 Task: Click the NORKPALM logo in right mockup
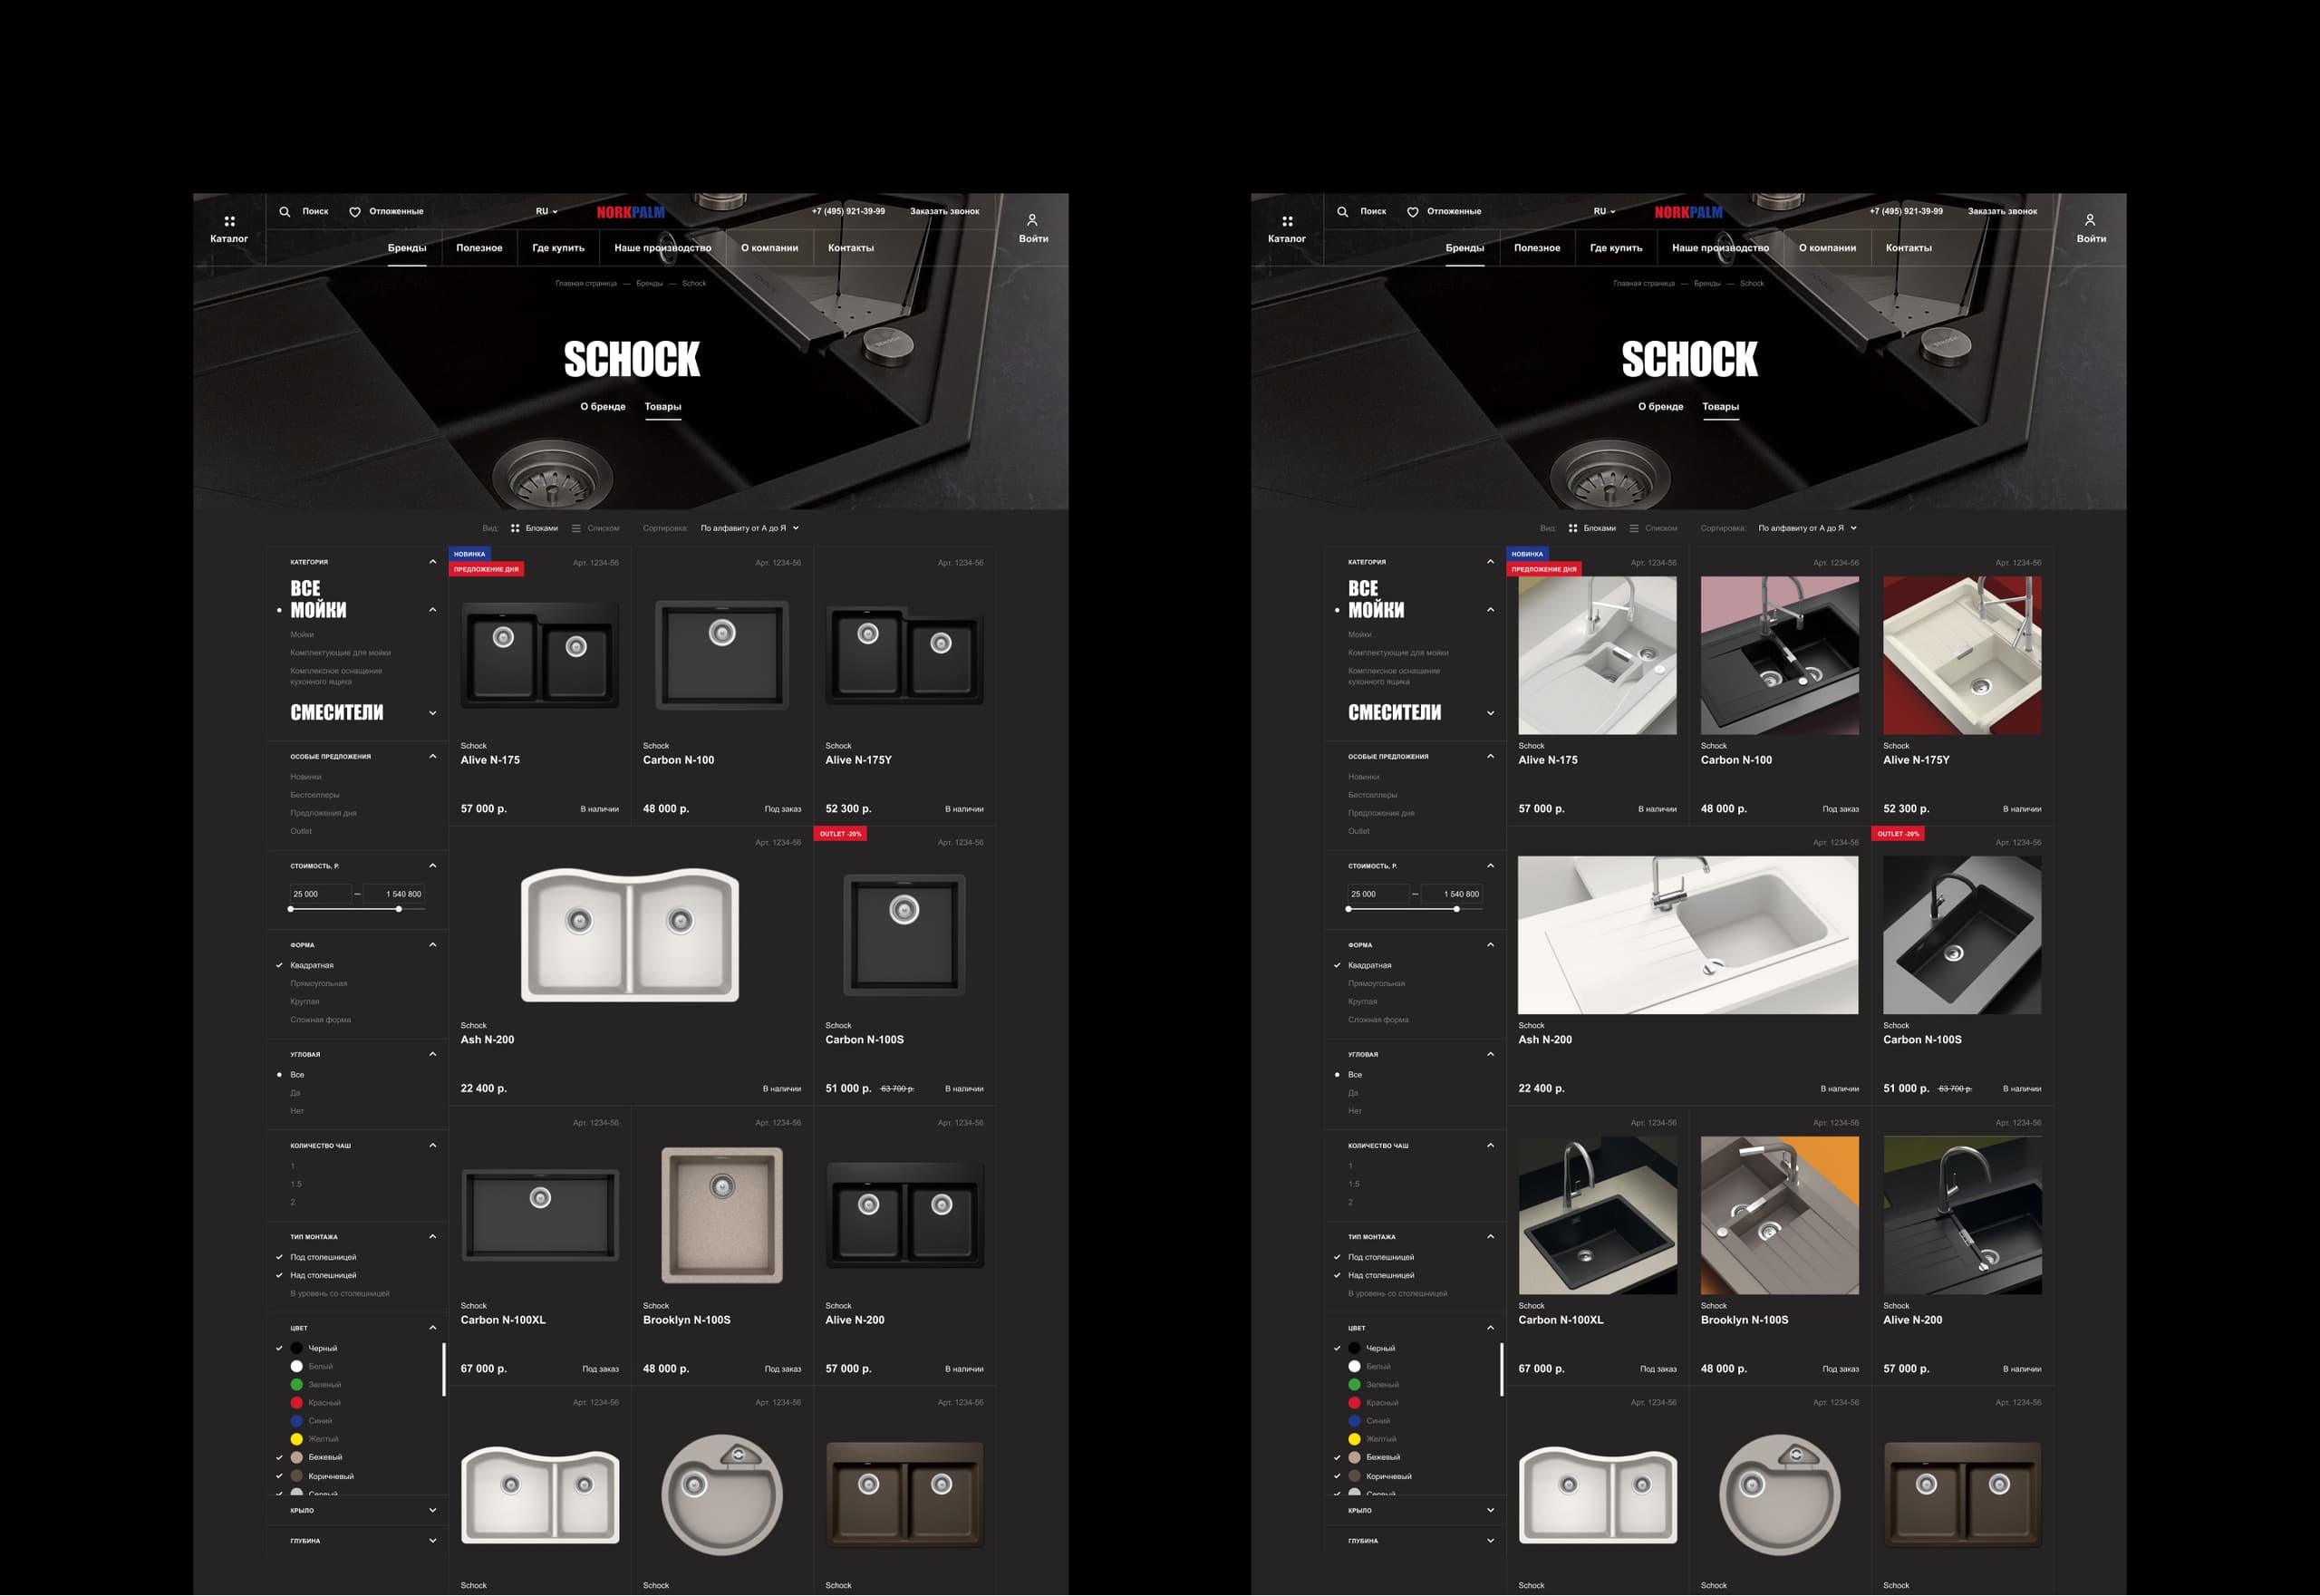[x=1689, y=212]
